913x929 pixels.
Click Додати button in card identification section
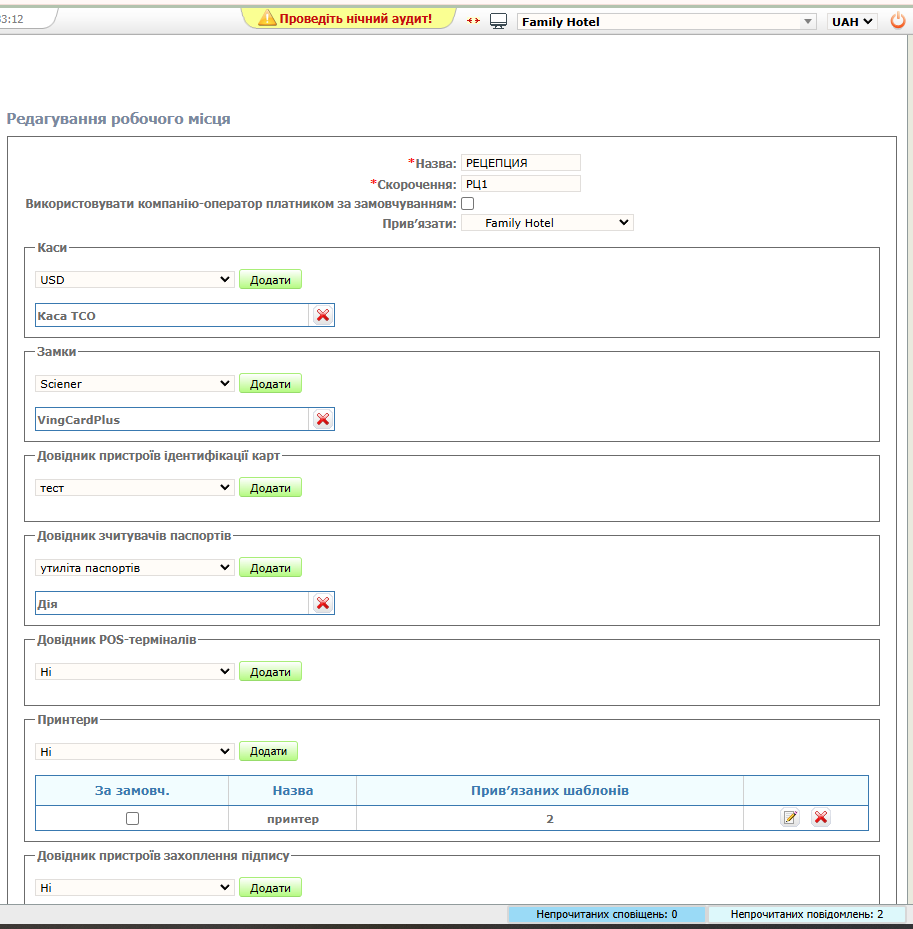pyautogui.click(x=270, y=488)
